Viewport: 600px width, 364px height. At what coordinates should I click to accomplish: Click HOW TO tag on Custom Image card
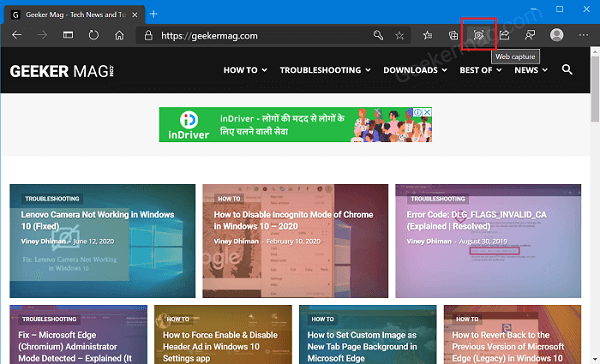click(323, 319)
